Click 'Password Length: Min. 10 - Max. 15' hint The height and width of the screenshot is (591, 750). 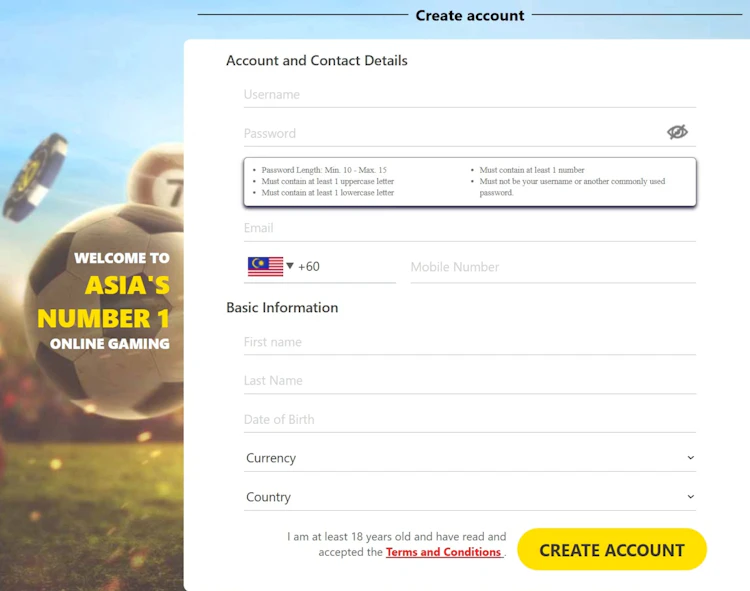tap(324, 170)
